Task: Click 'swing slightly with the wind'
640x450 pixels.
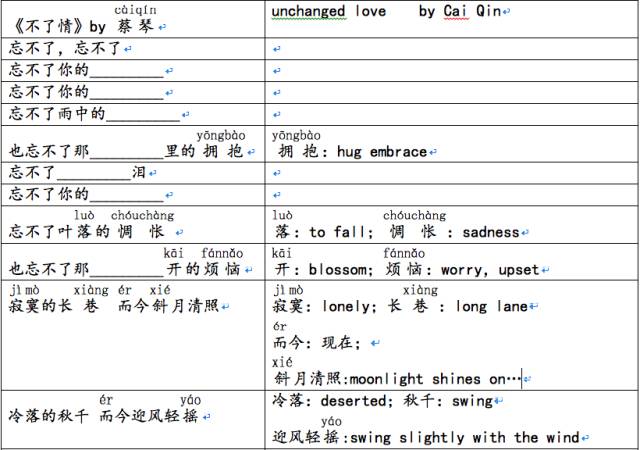Action: (465, 438)
